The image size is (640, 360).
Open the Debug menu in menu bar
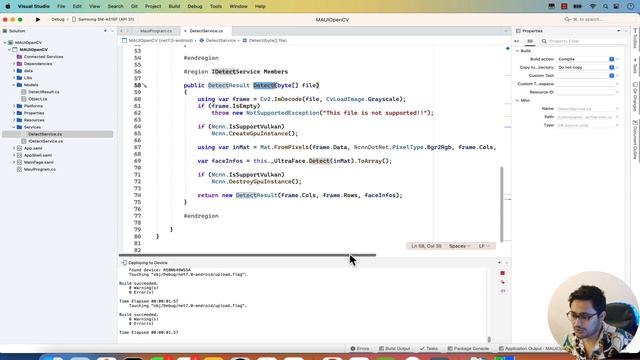pos(195,6)
